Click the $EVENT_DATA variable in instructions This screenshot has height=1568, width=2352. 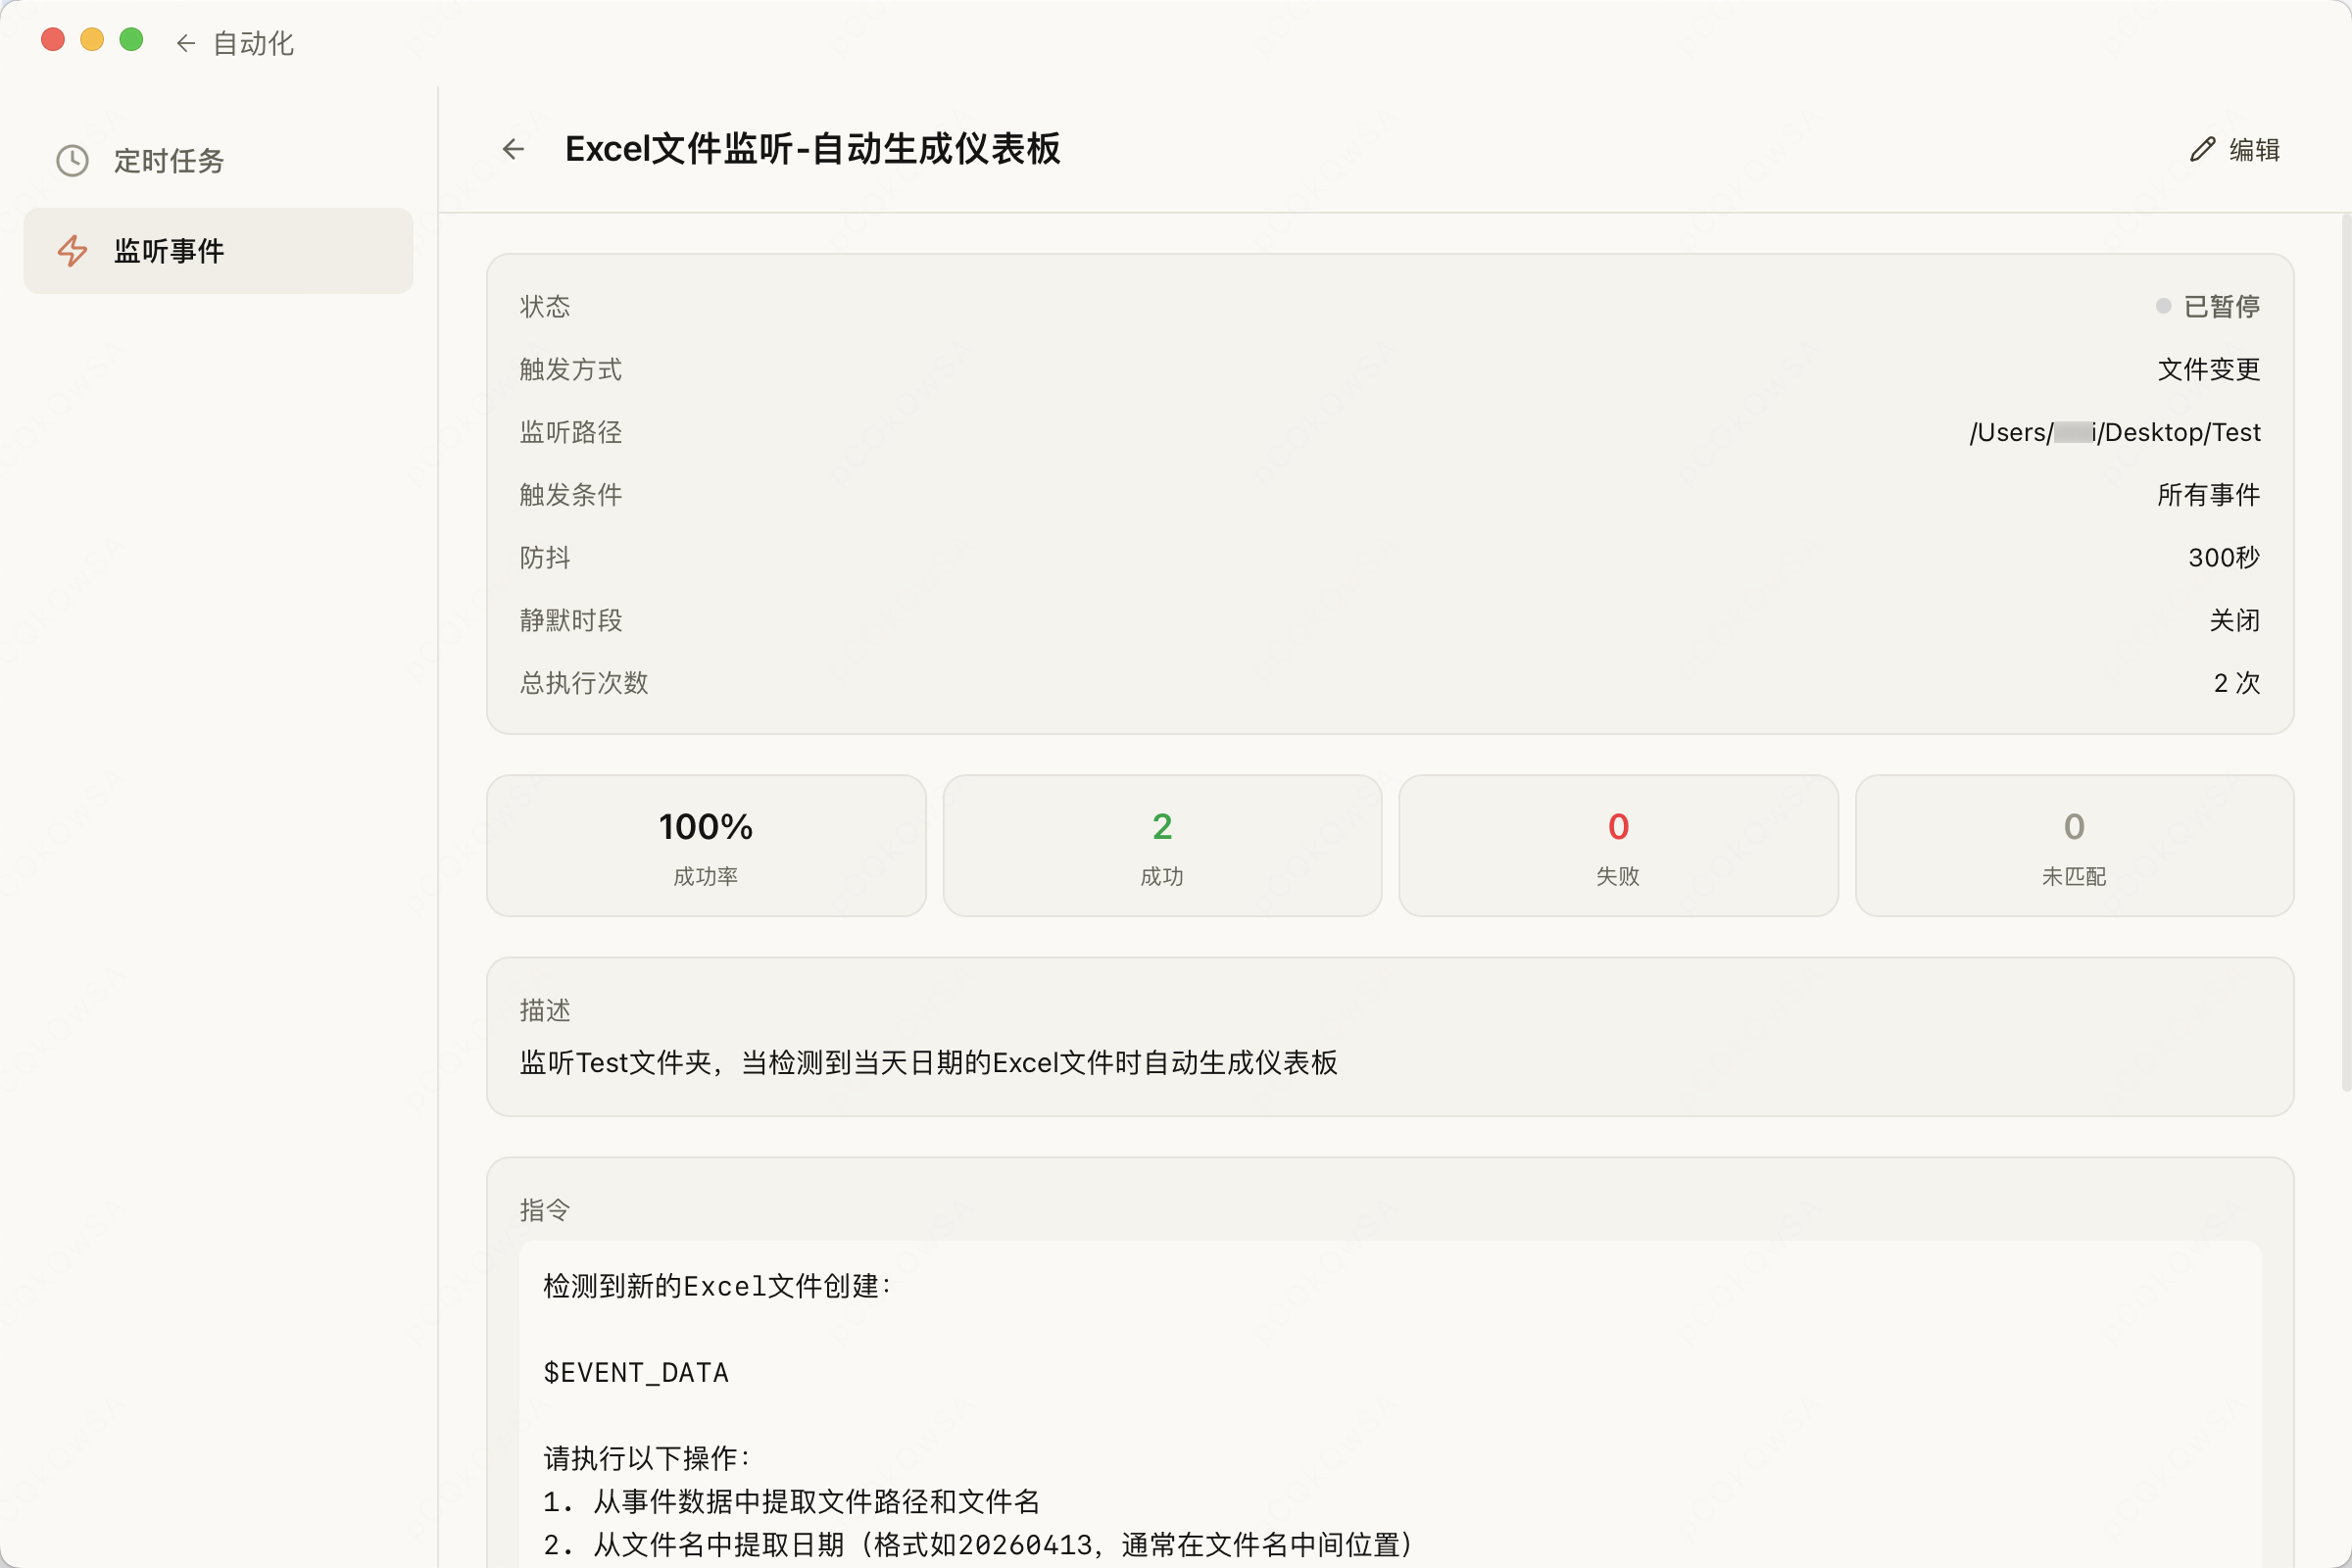tap(636, 1372)
